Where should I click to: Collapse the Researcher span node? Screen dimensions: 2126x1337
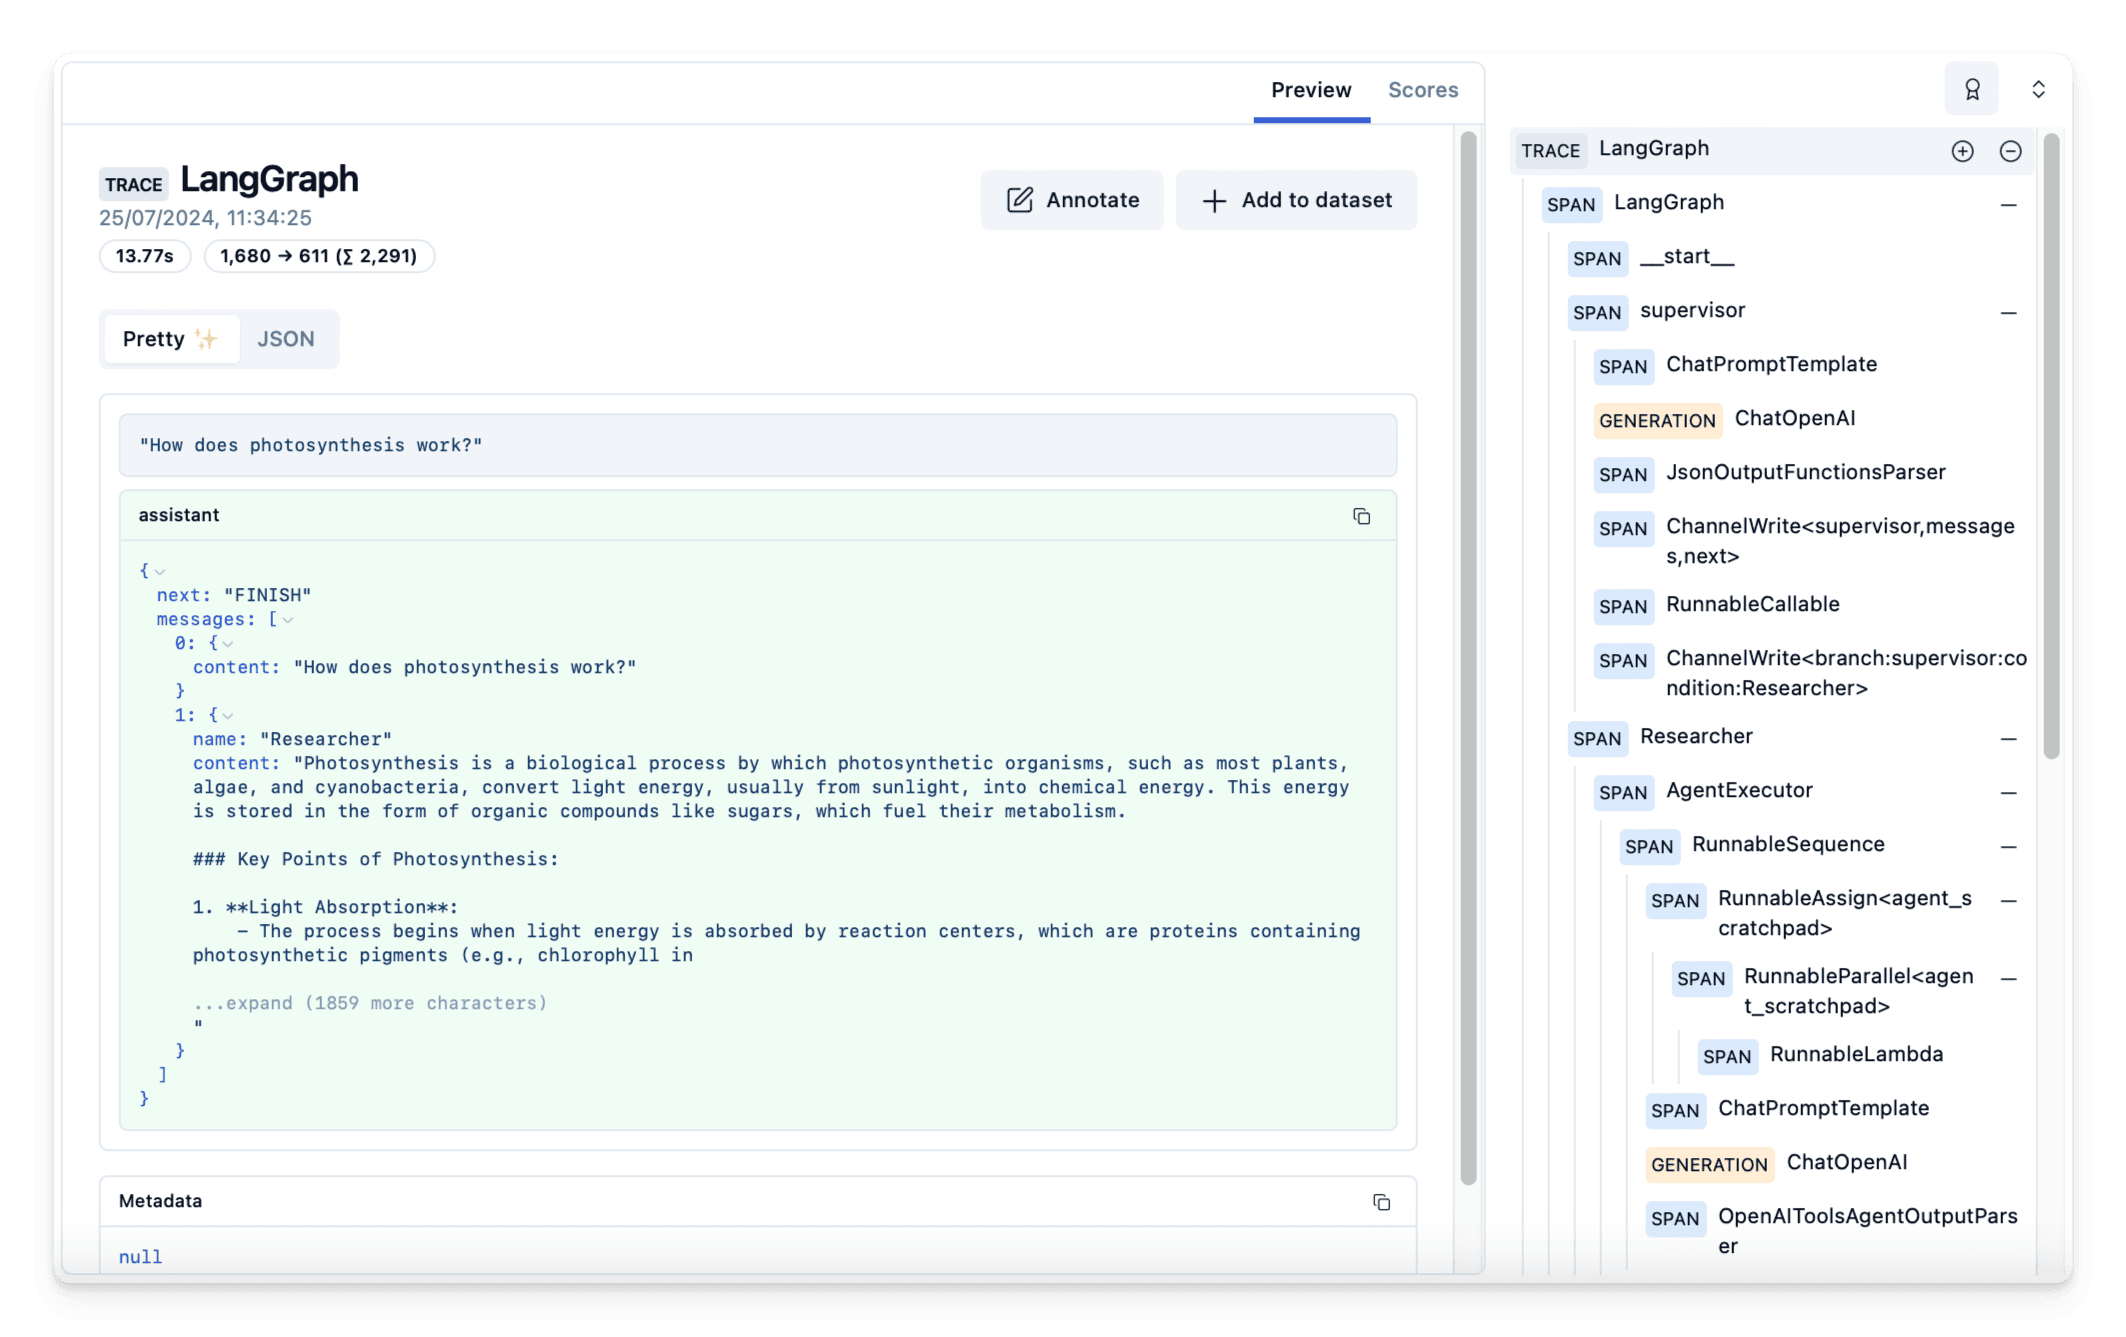click(2008, 739)
